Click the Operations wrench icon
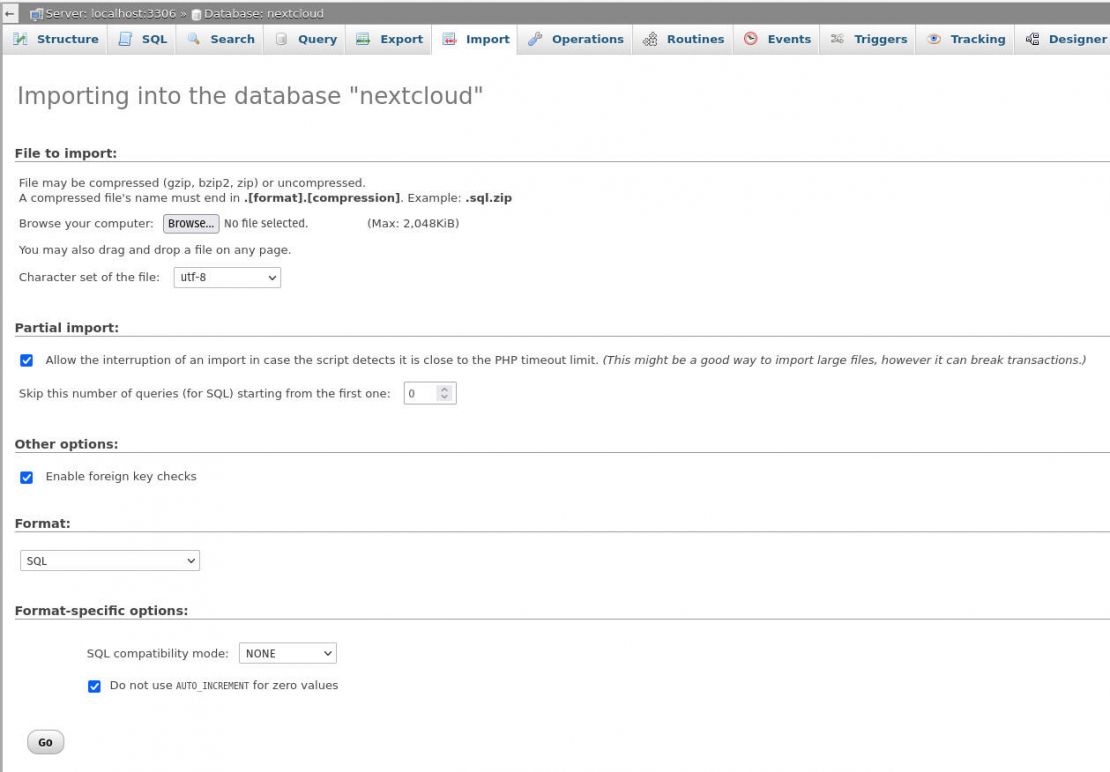This screenshot has height=772, width=1110. (536, 39)
